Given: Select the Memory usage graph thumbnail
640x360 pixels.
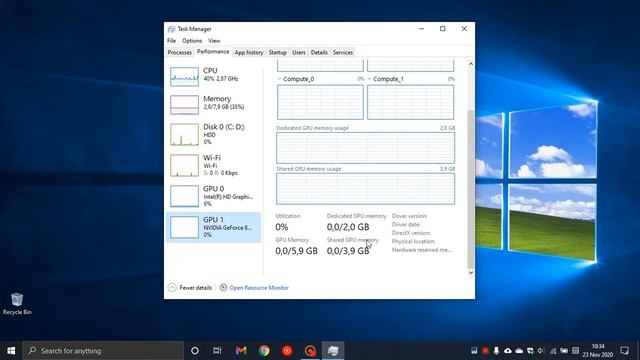Looking at the screenshot, I should [x=184, y=105].
